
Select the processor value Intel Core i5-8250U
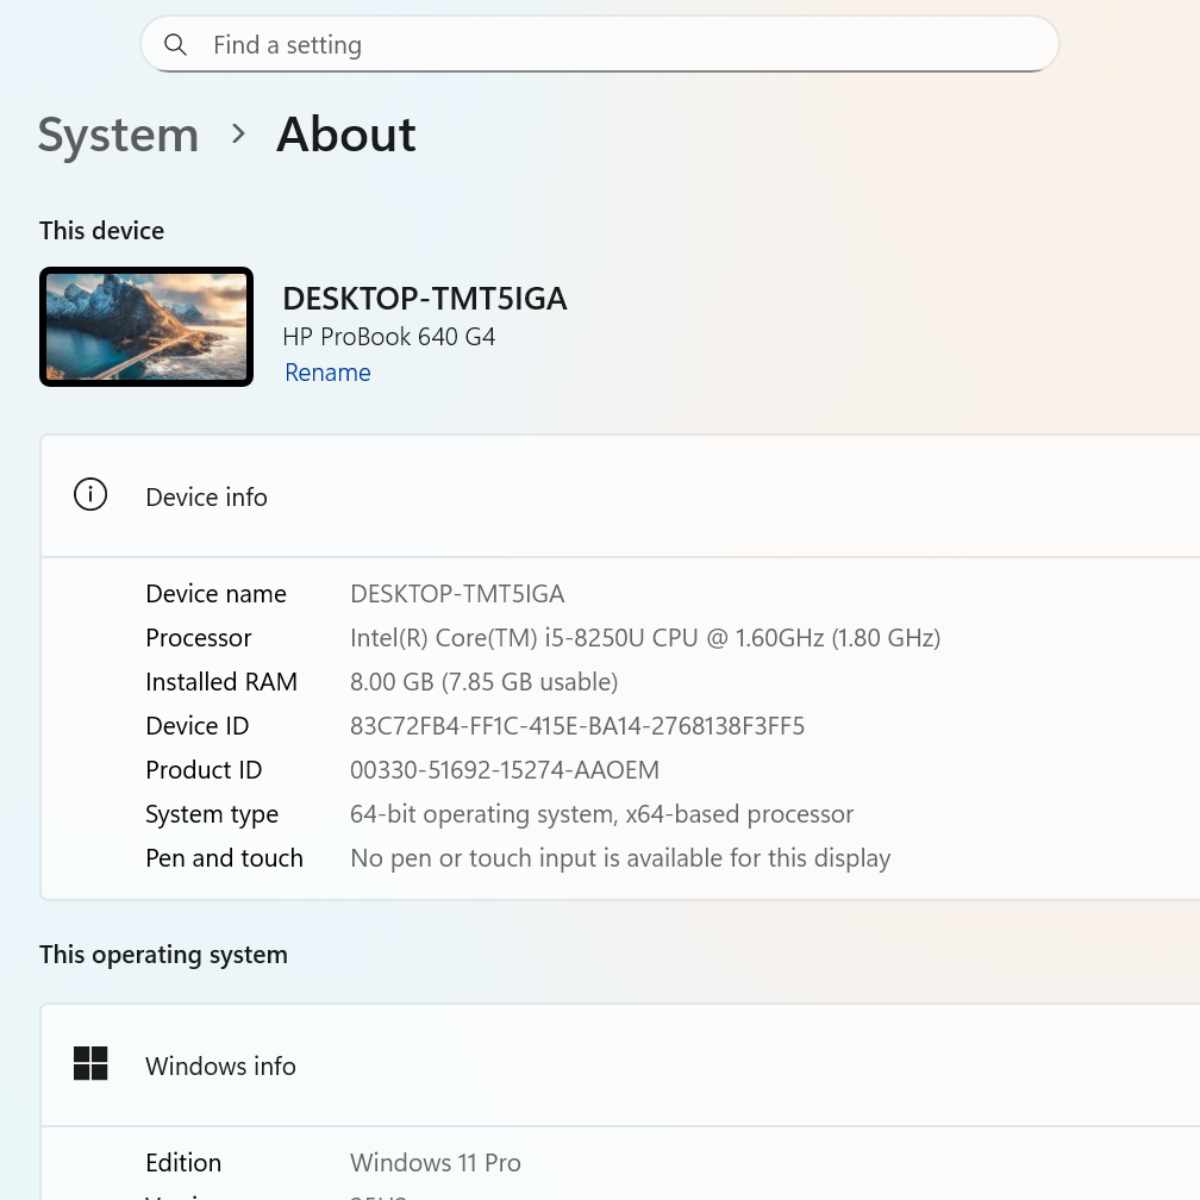click(645, 638)
